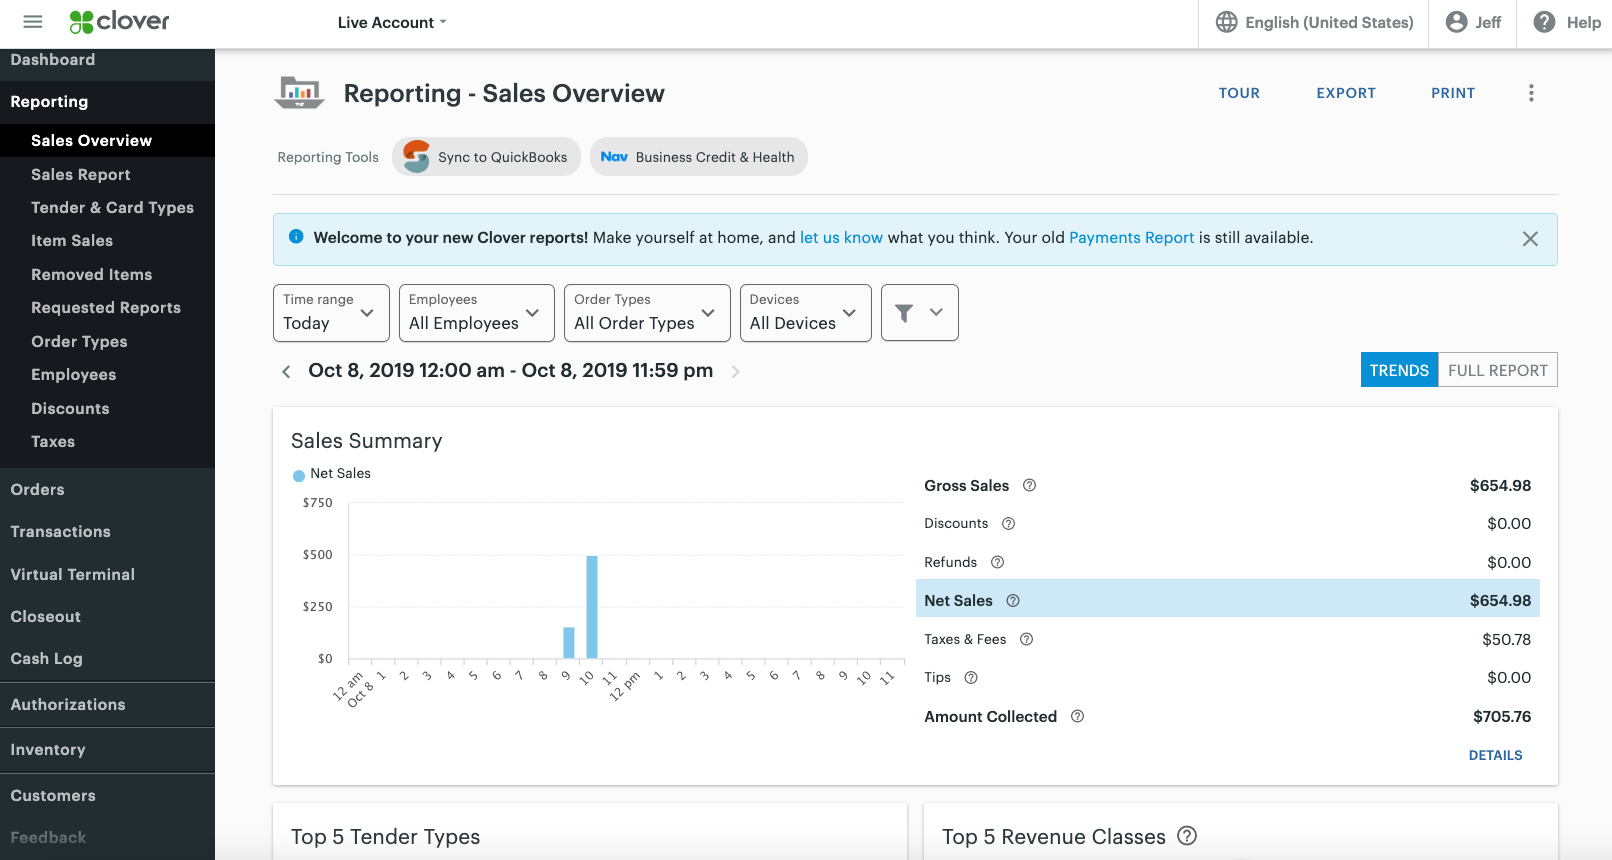Switch to the Full Report view

1497,370
